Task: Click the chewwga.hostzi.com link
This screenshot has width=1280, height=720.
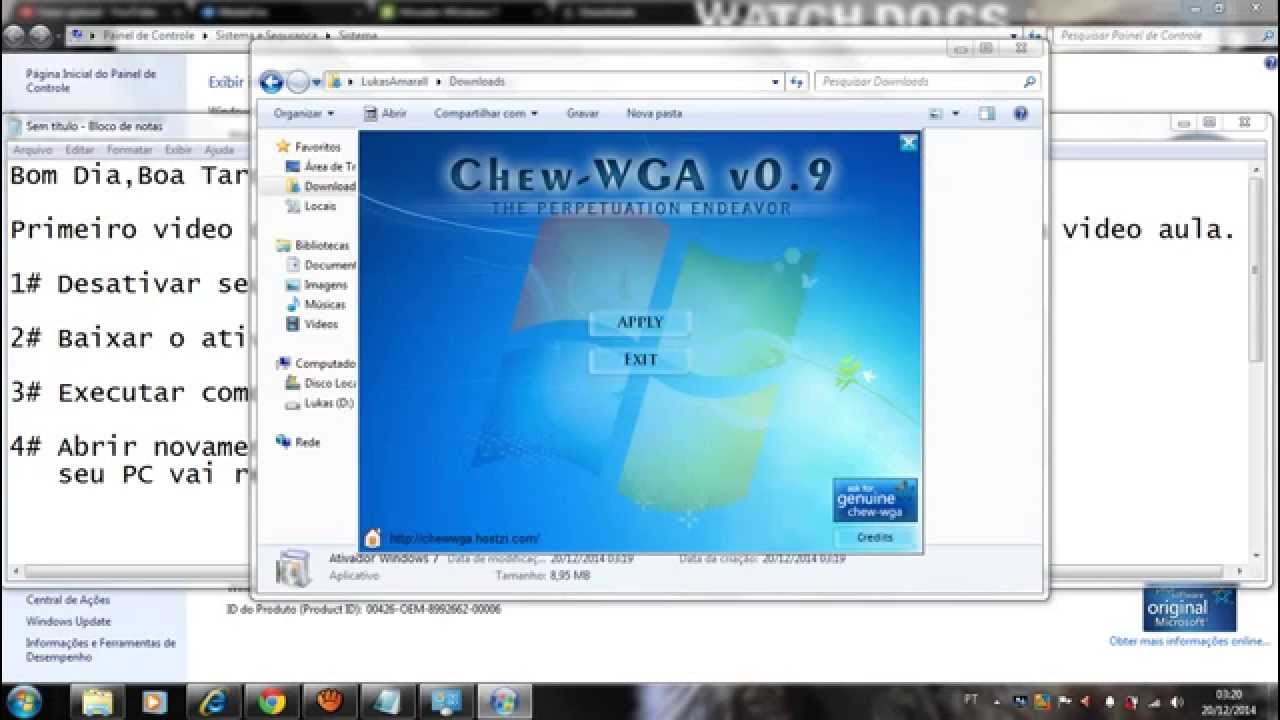Action: [x=464, y=538]
